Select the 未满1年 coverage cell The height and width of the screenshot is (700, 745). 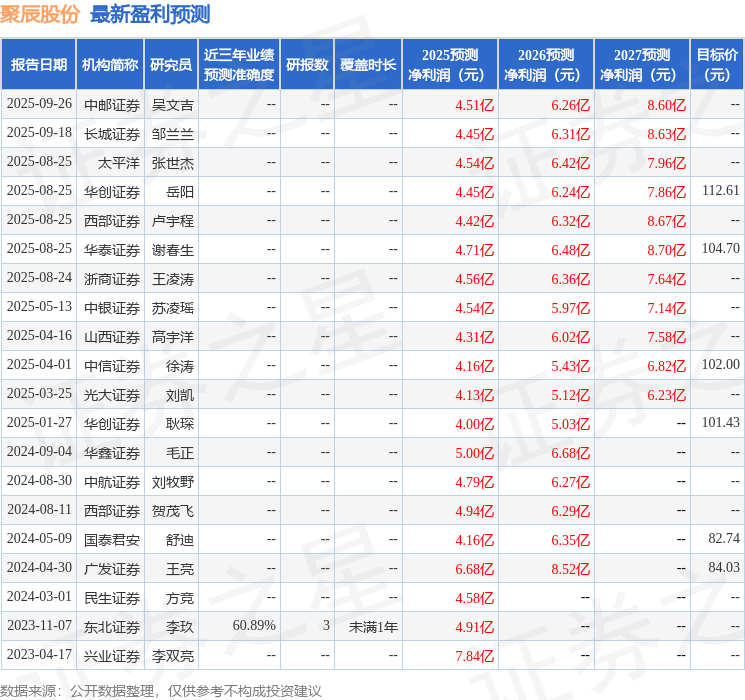click(373, 626)
